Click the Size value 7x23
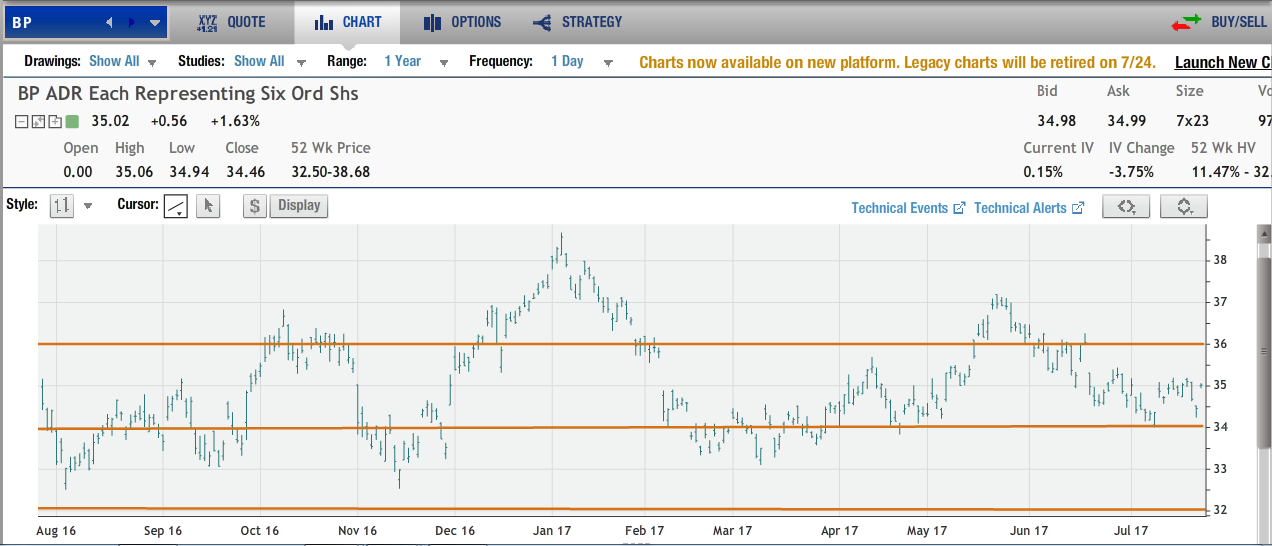 click(1194, 121)
